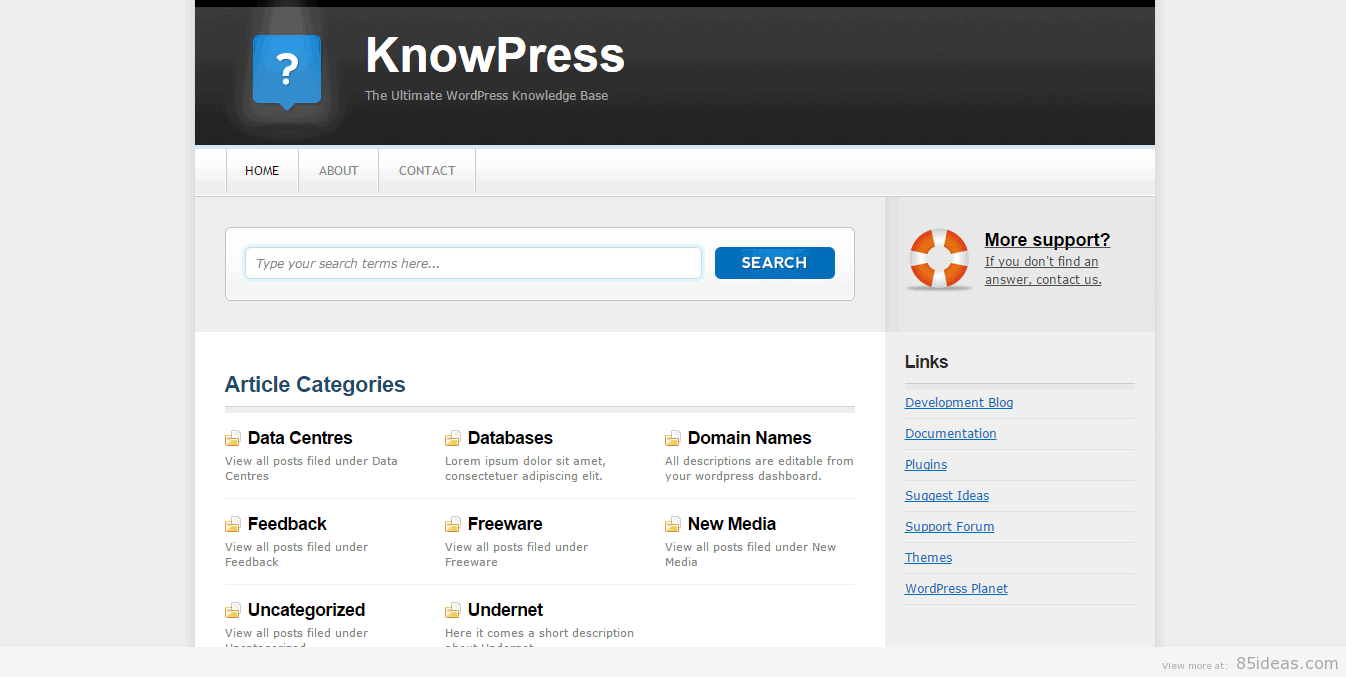Screen dimensions: 1346x677
Task: Click folder icon beside Uncategorized
Action: 233,610
